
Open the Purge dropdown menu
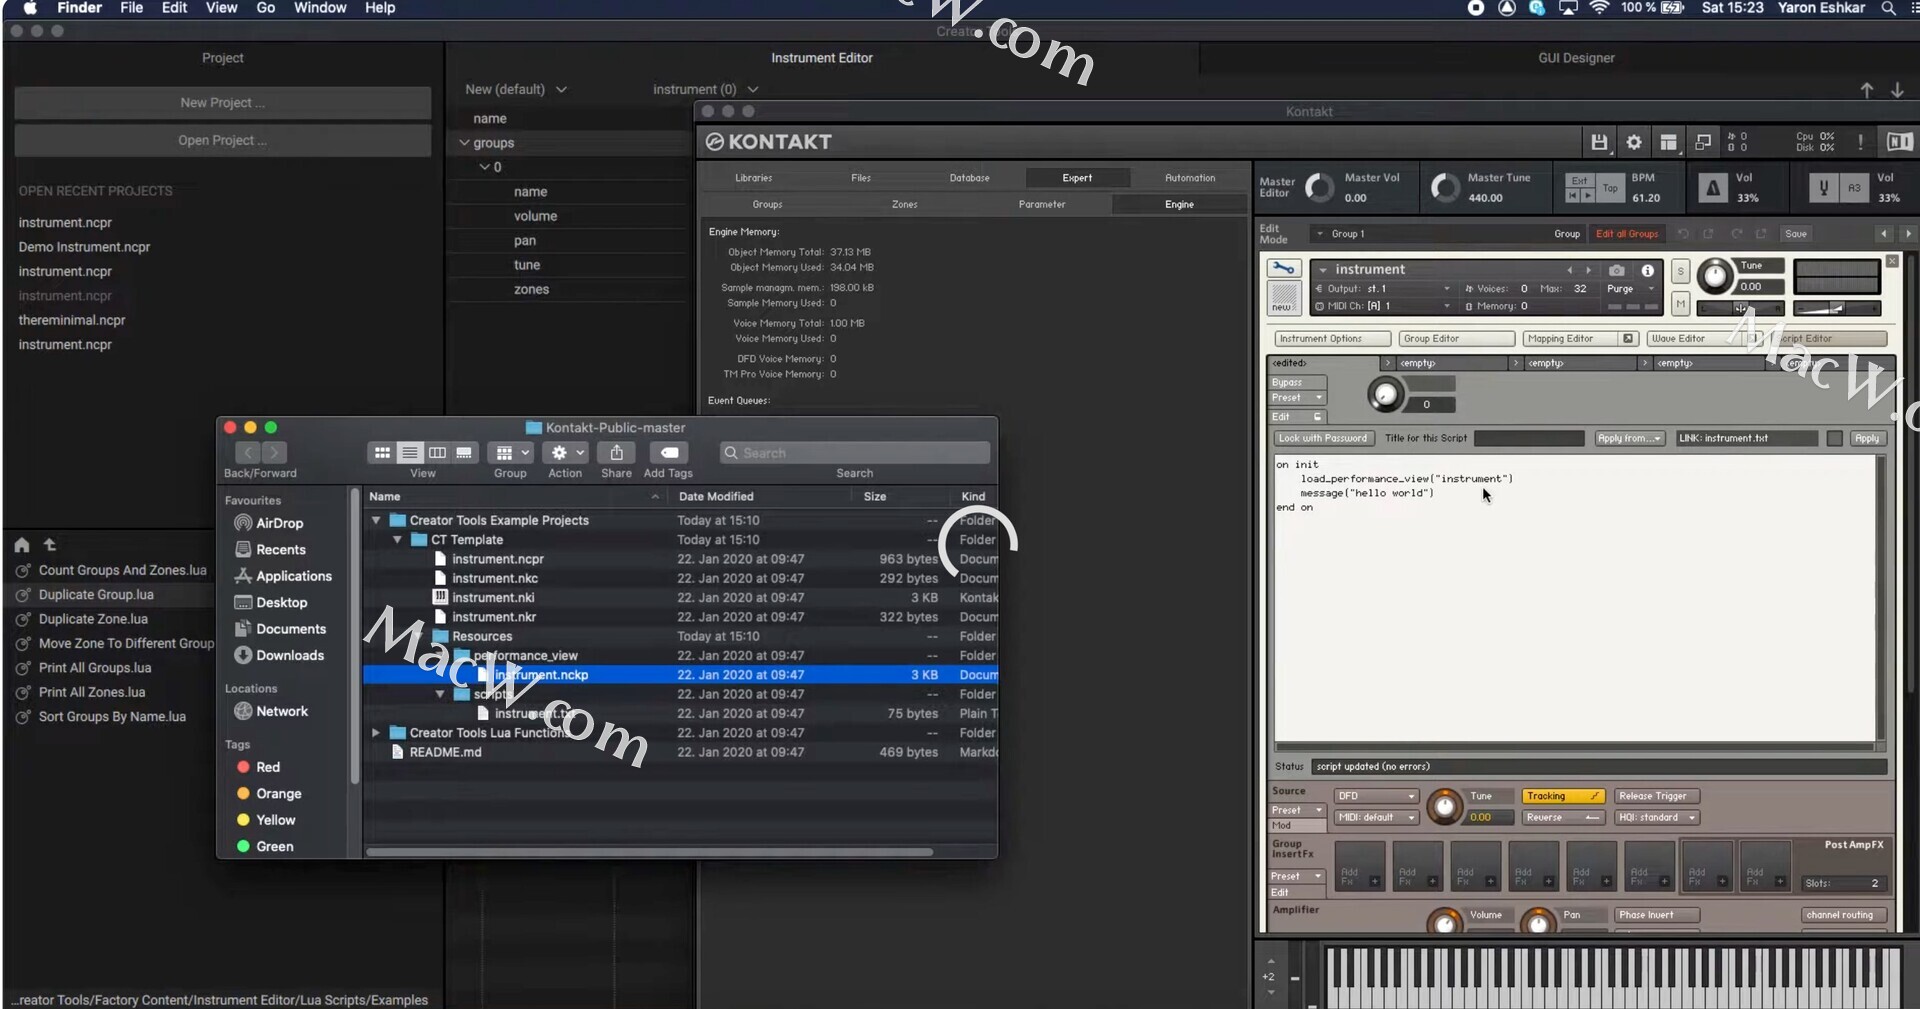(1630, 289)
